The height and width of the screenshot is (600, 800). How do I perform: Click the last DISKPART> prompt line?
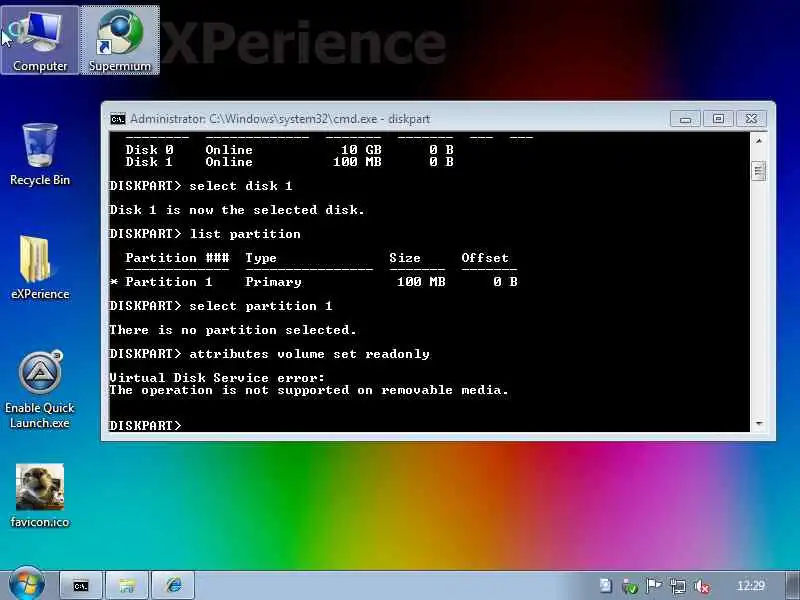(x=145, y=425)
